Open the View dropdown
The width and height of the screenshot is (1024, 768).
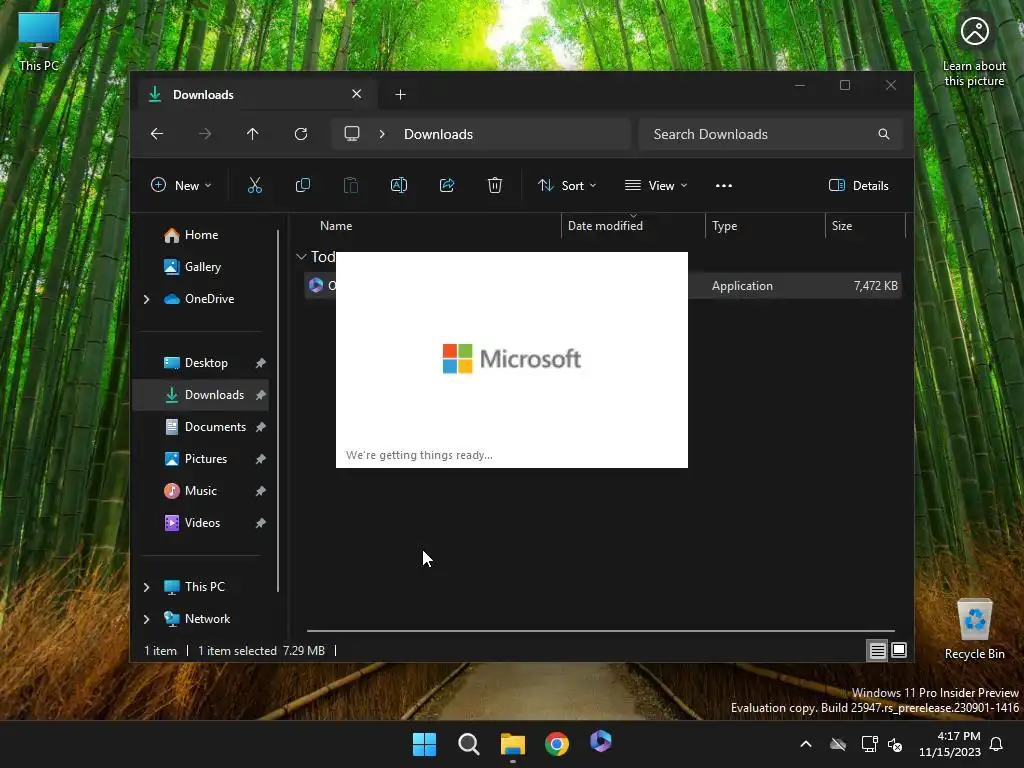[x=656, y=185]
